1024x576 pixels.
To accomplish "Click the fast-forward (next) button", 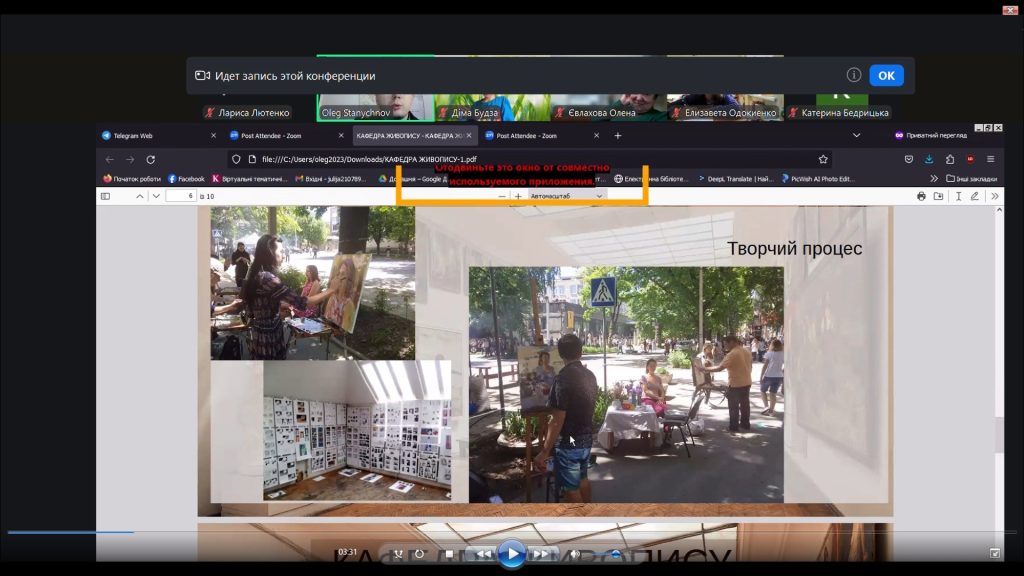I will 541,554.
